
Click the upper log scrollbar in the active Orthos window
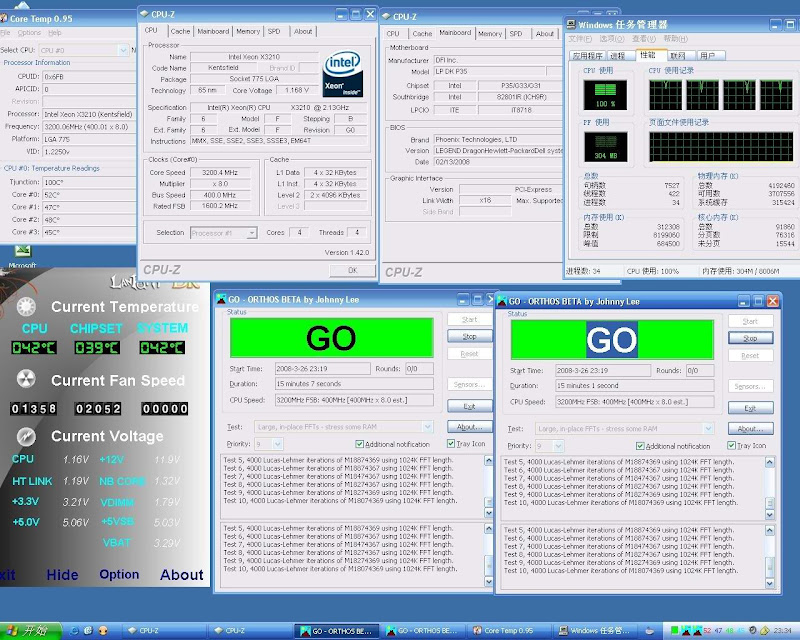769,488
